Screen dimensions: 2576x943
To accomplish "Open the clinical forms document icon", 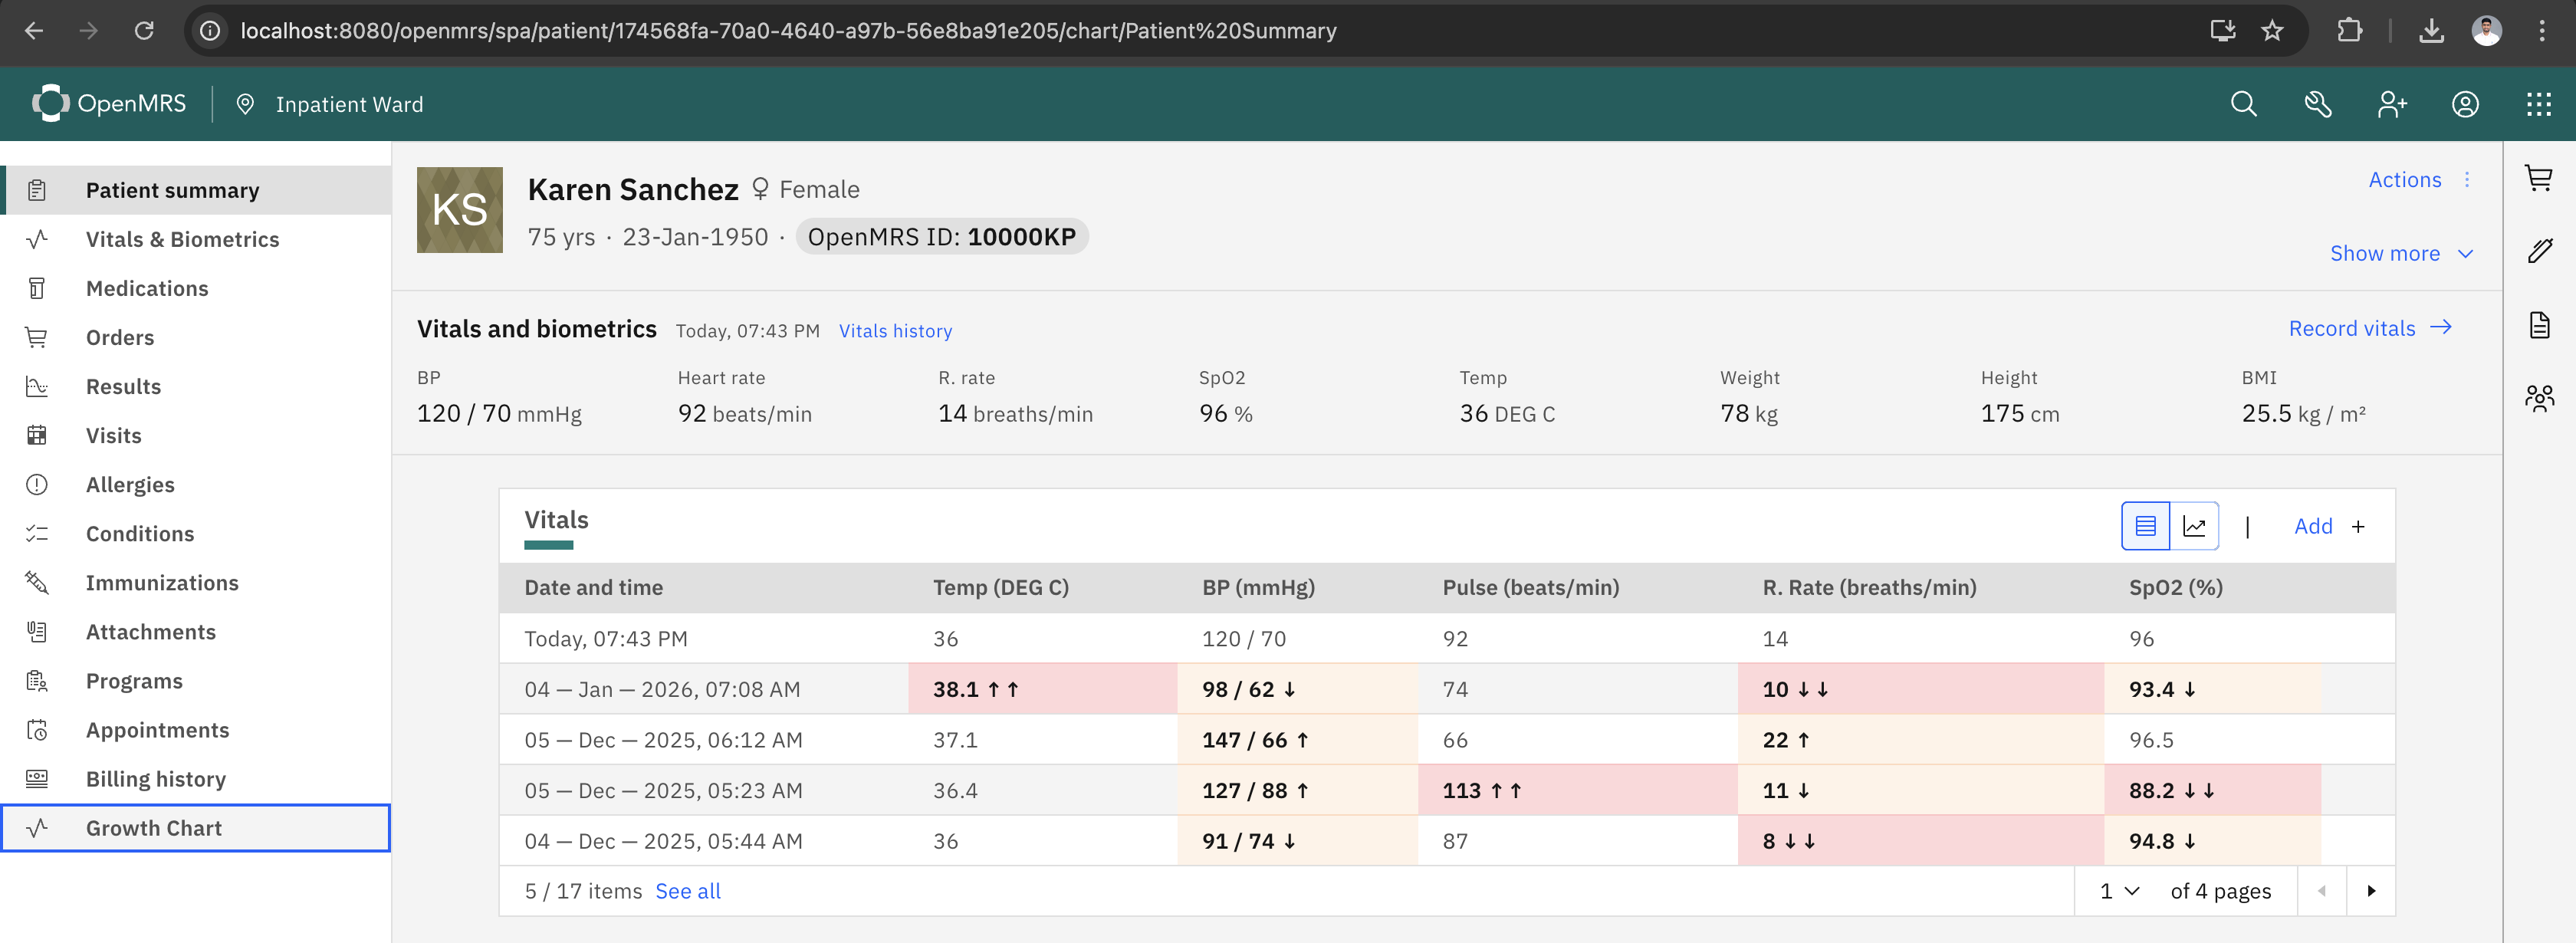I will coord(2540,324).
